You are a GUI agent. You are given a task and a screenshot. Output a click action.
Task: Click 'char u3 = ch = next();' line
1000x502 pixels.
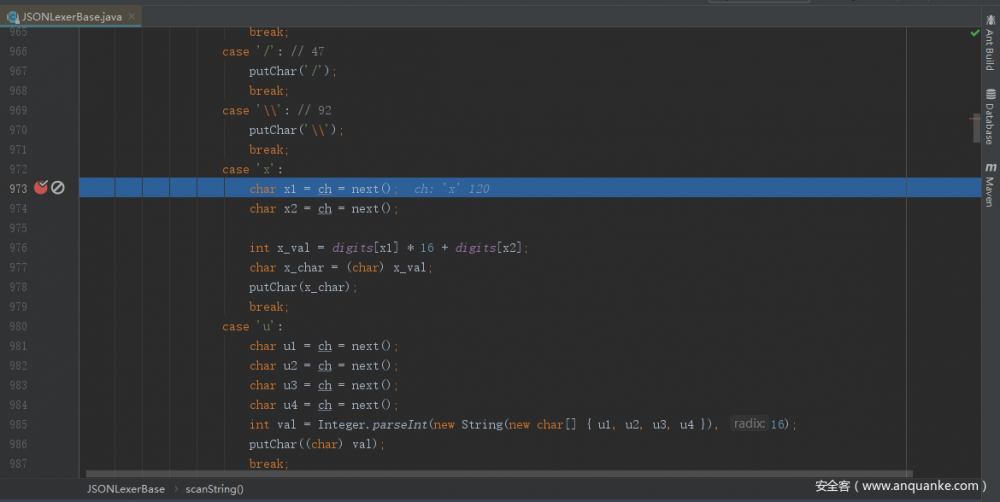pyautogui.click(x=324, y=385)
